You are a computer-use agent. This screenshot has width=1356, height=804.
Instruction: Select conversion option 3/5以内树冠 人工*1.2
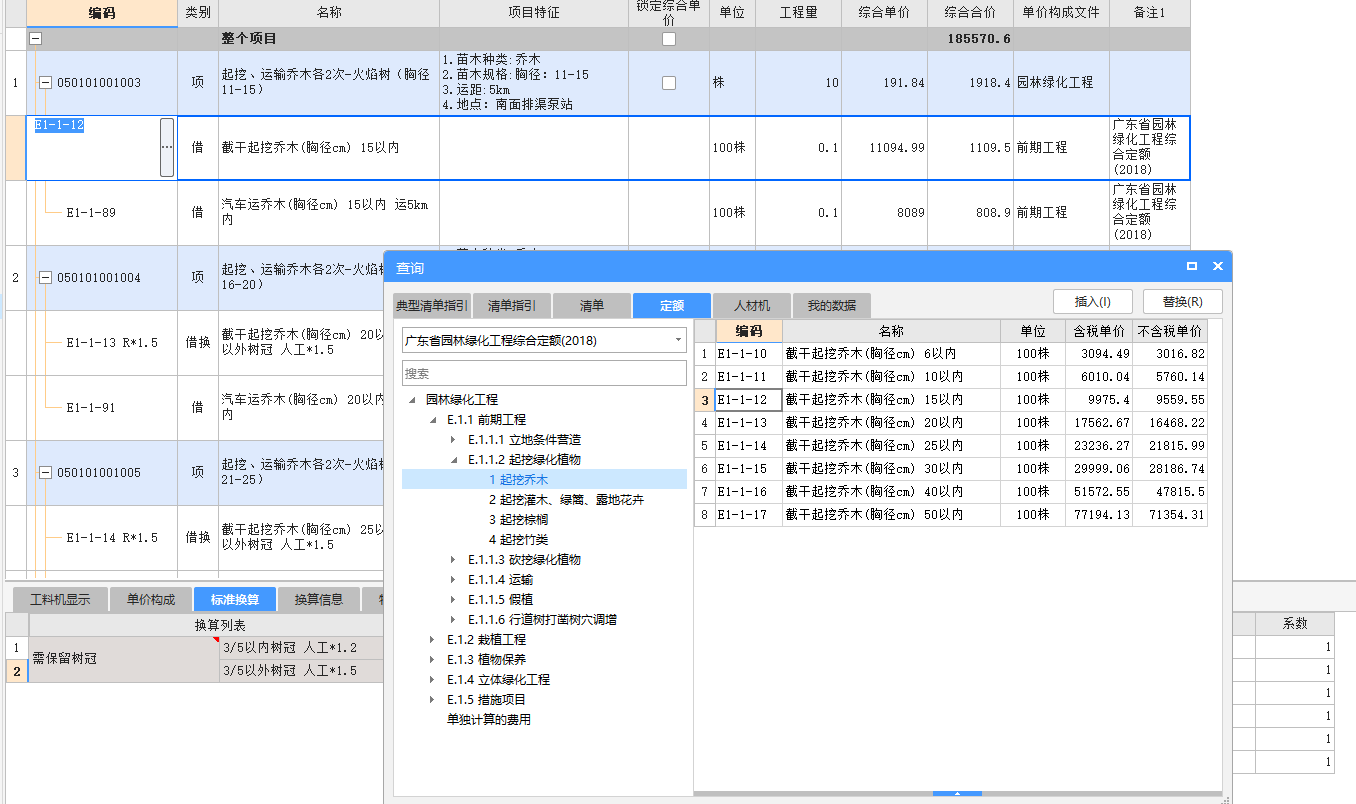pyautogui.click(x=302, y=648)
